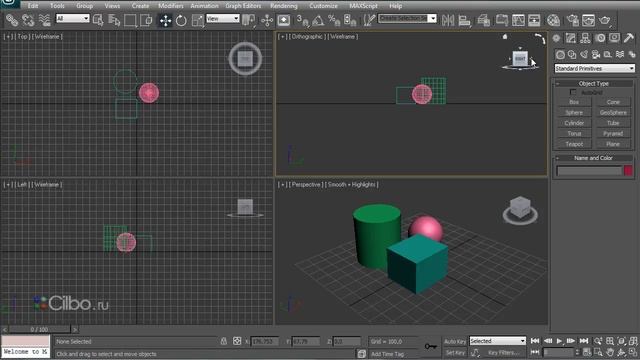This screenshot has height=360, width=640.
Task: Open the Animation menu
Action: click(204, 6)
